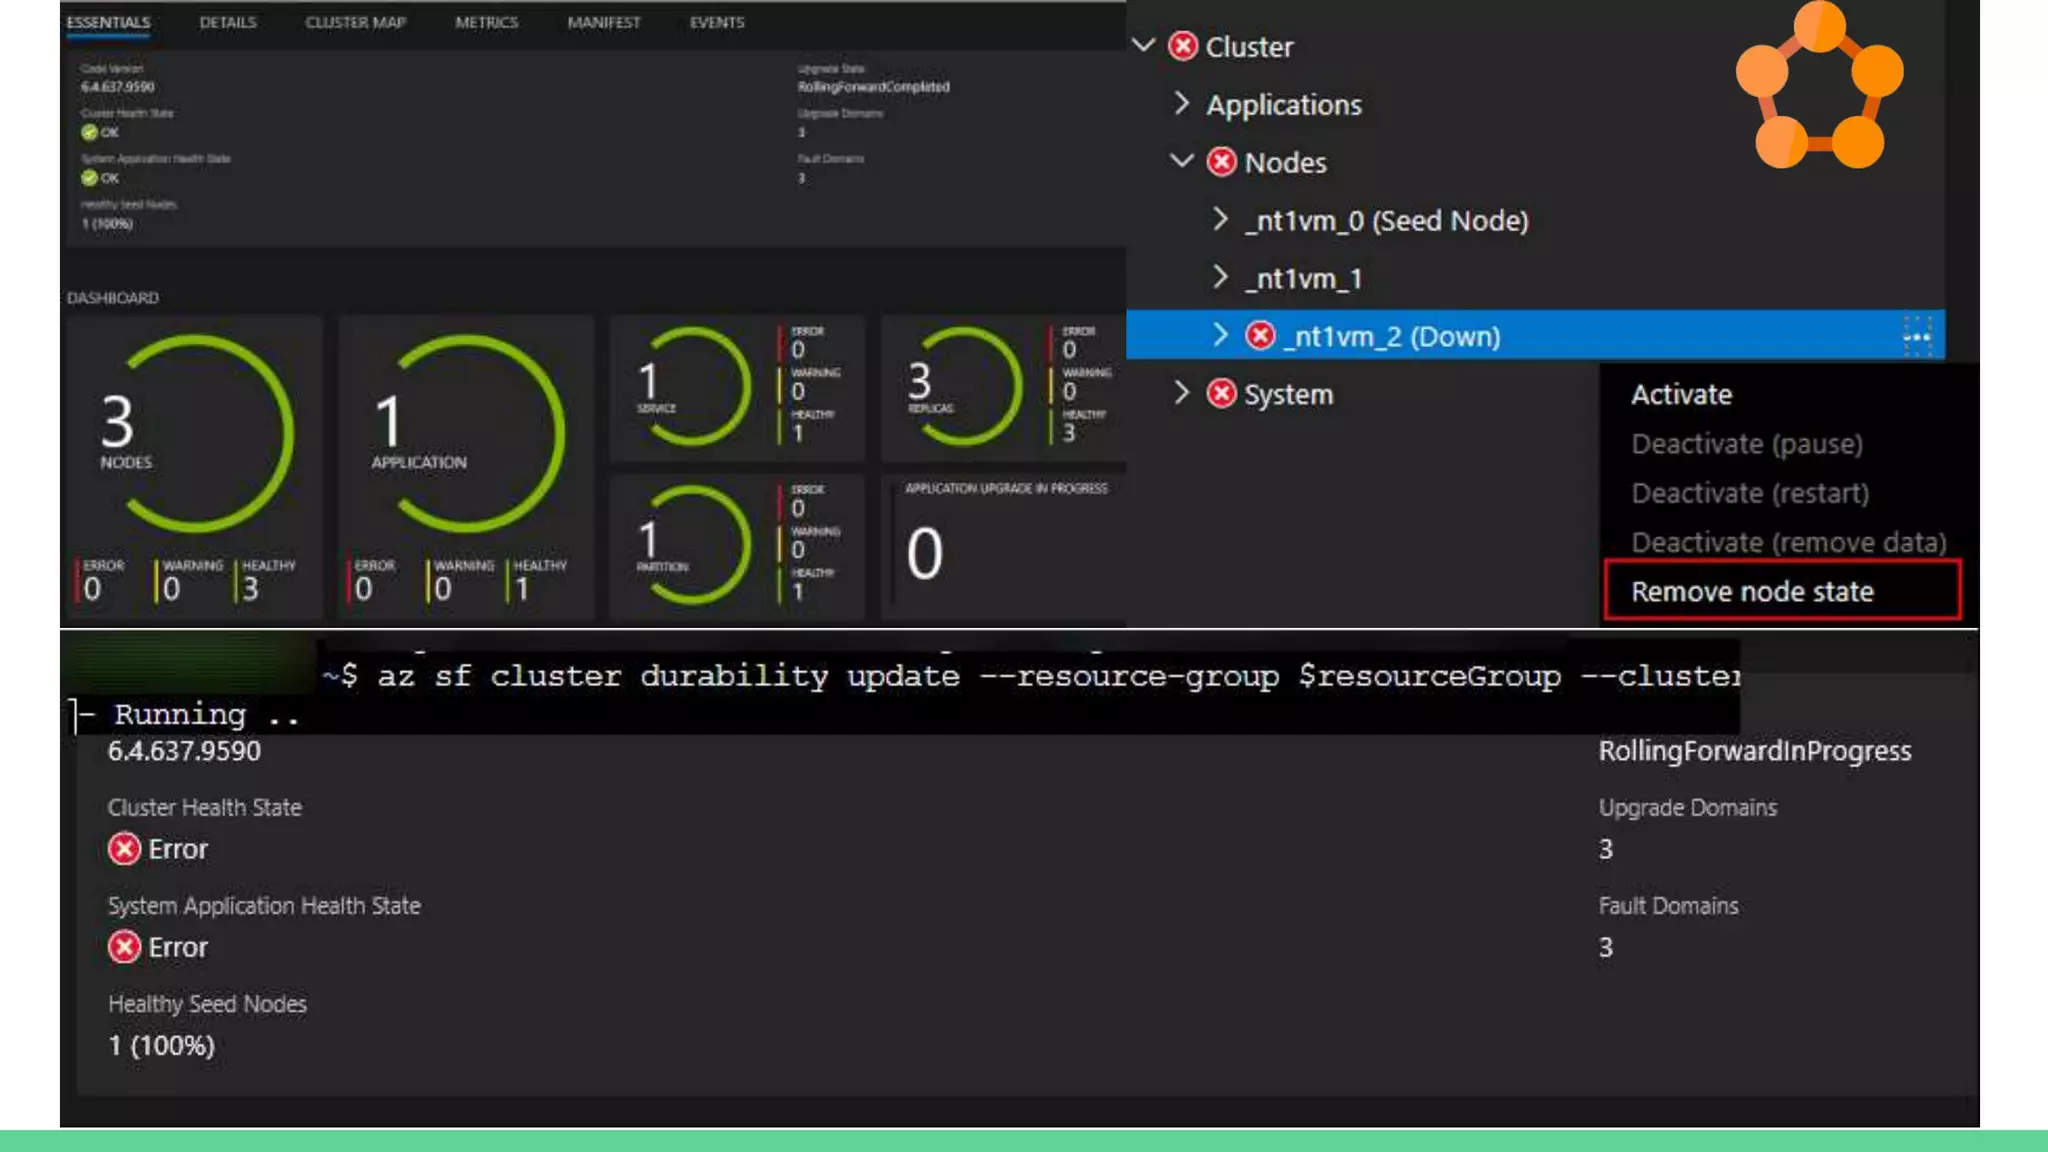Click the error icon next to Nodes
This screenshot has height=1152, width=2048.
pyautogui.click(x=1222, y=162)
